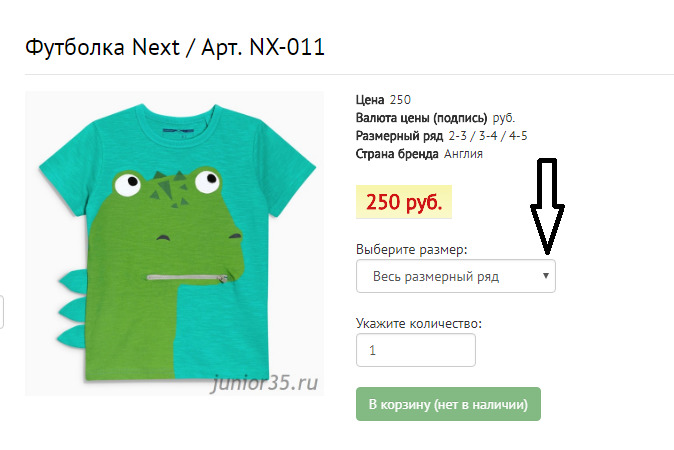Click the 'Укажите количество:' label
674x450 pixels.
[419, 323]
